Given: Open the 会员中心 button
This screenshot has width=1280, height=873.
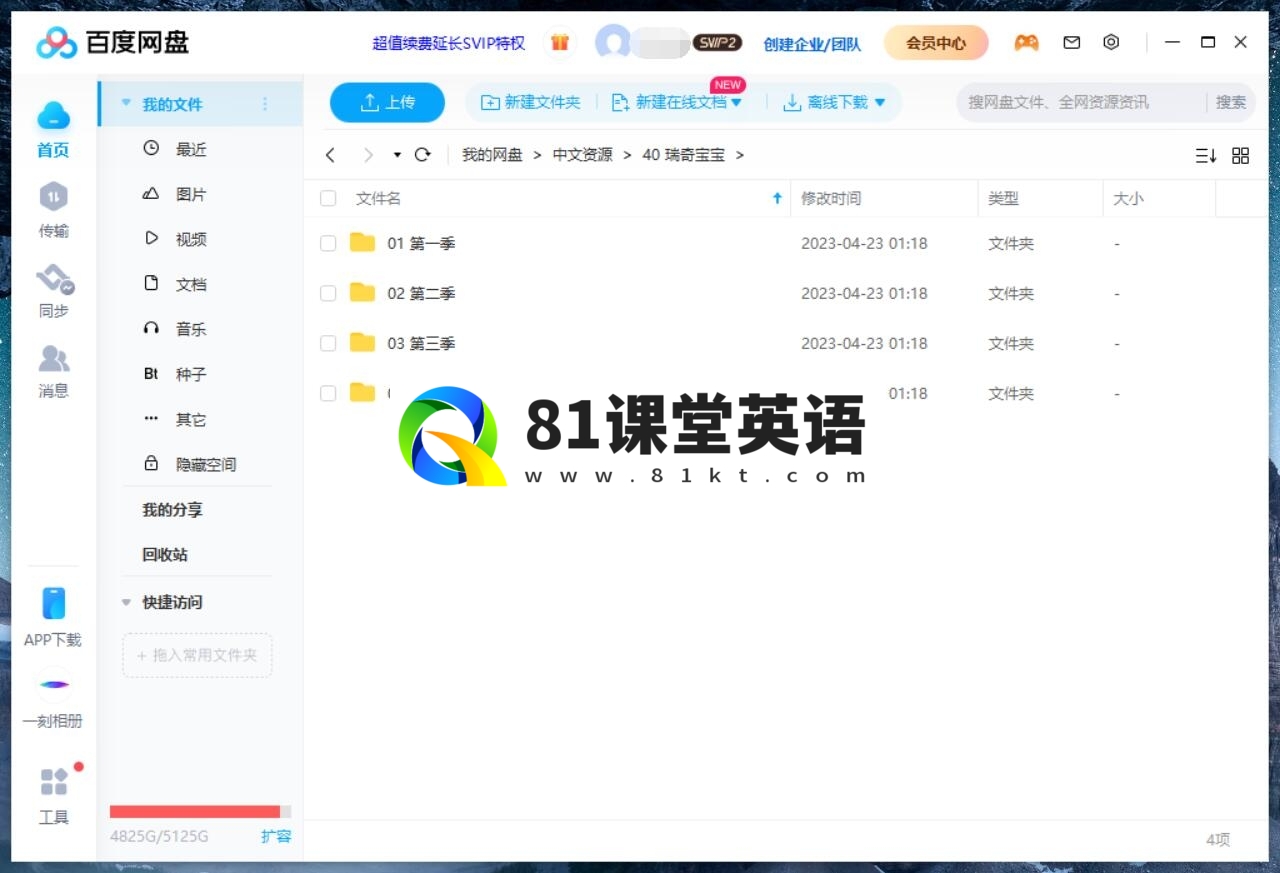Looking at the screenshot, I should (936, 43).
